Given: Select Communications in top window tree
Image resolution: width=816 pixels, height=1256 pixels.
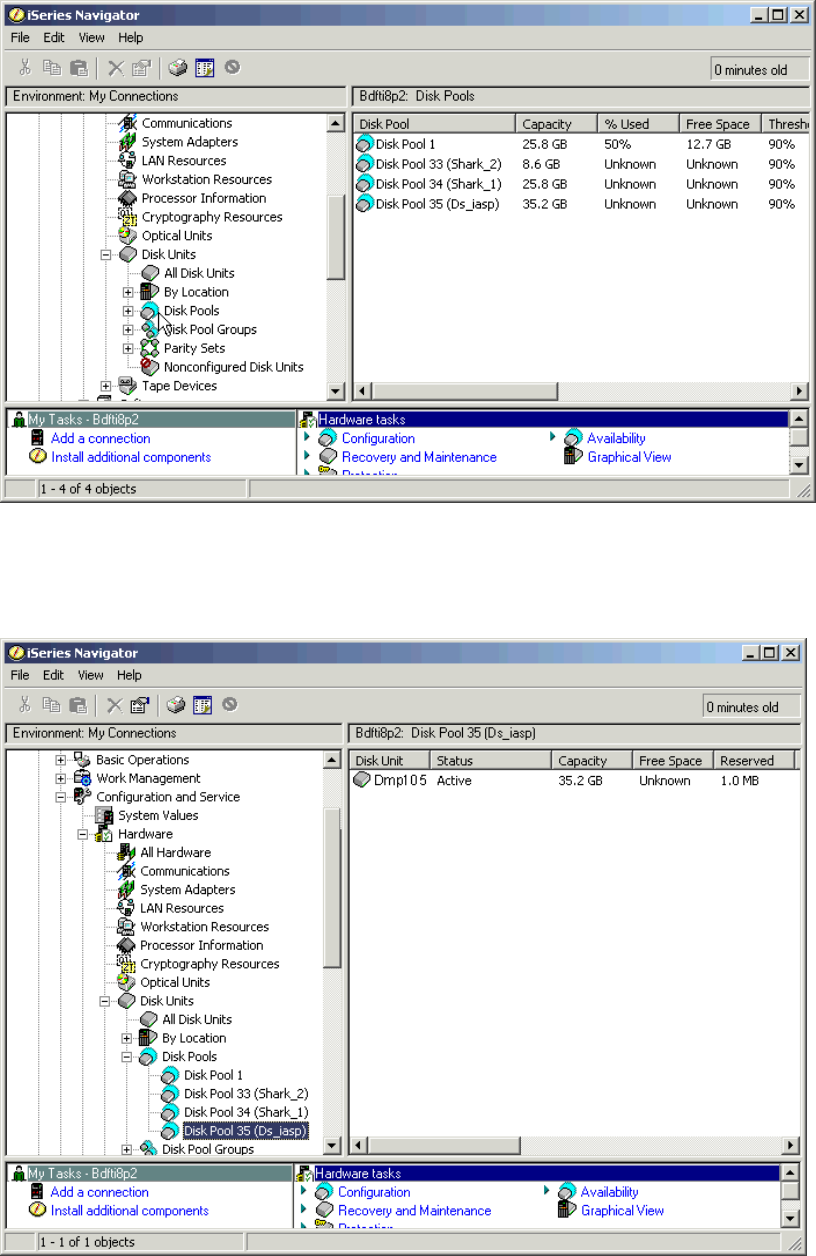Looking at the screenshot, I should click(x=186, y=123).
